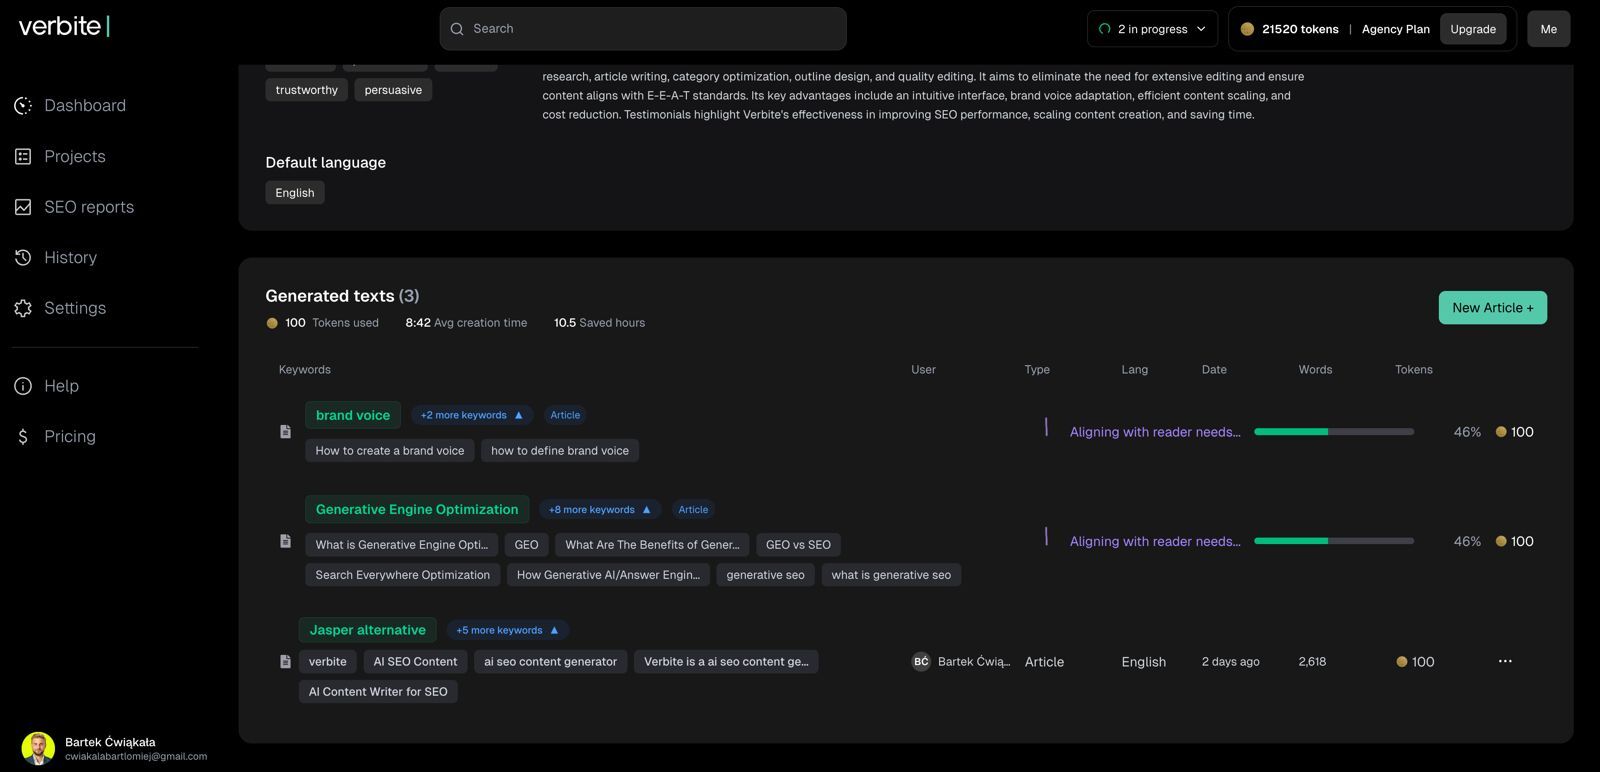The image size is (1600, 772).
Task: Click the Dashboard icon in sidebar
Action: (23, 106)
